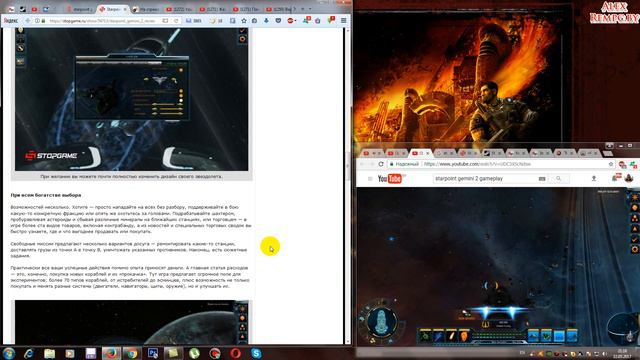640x360 pixels.
Task: Open the pinned Twitter tab in Firefox
Action: point(46,9)
